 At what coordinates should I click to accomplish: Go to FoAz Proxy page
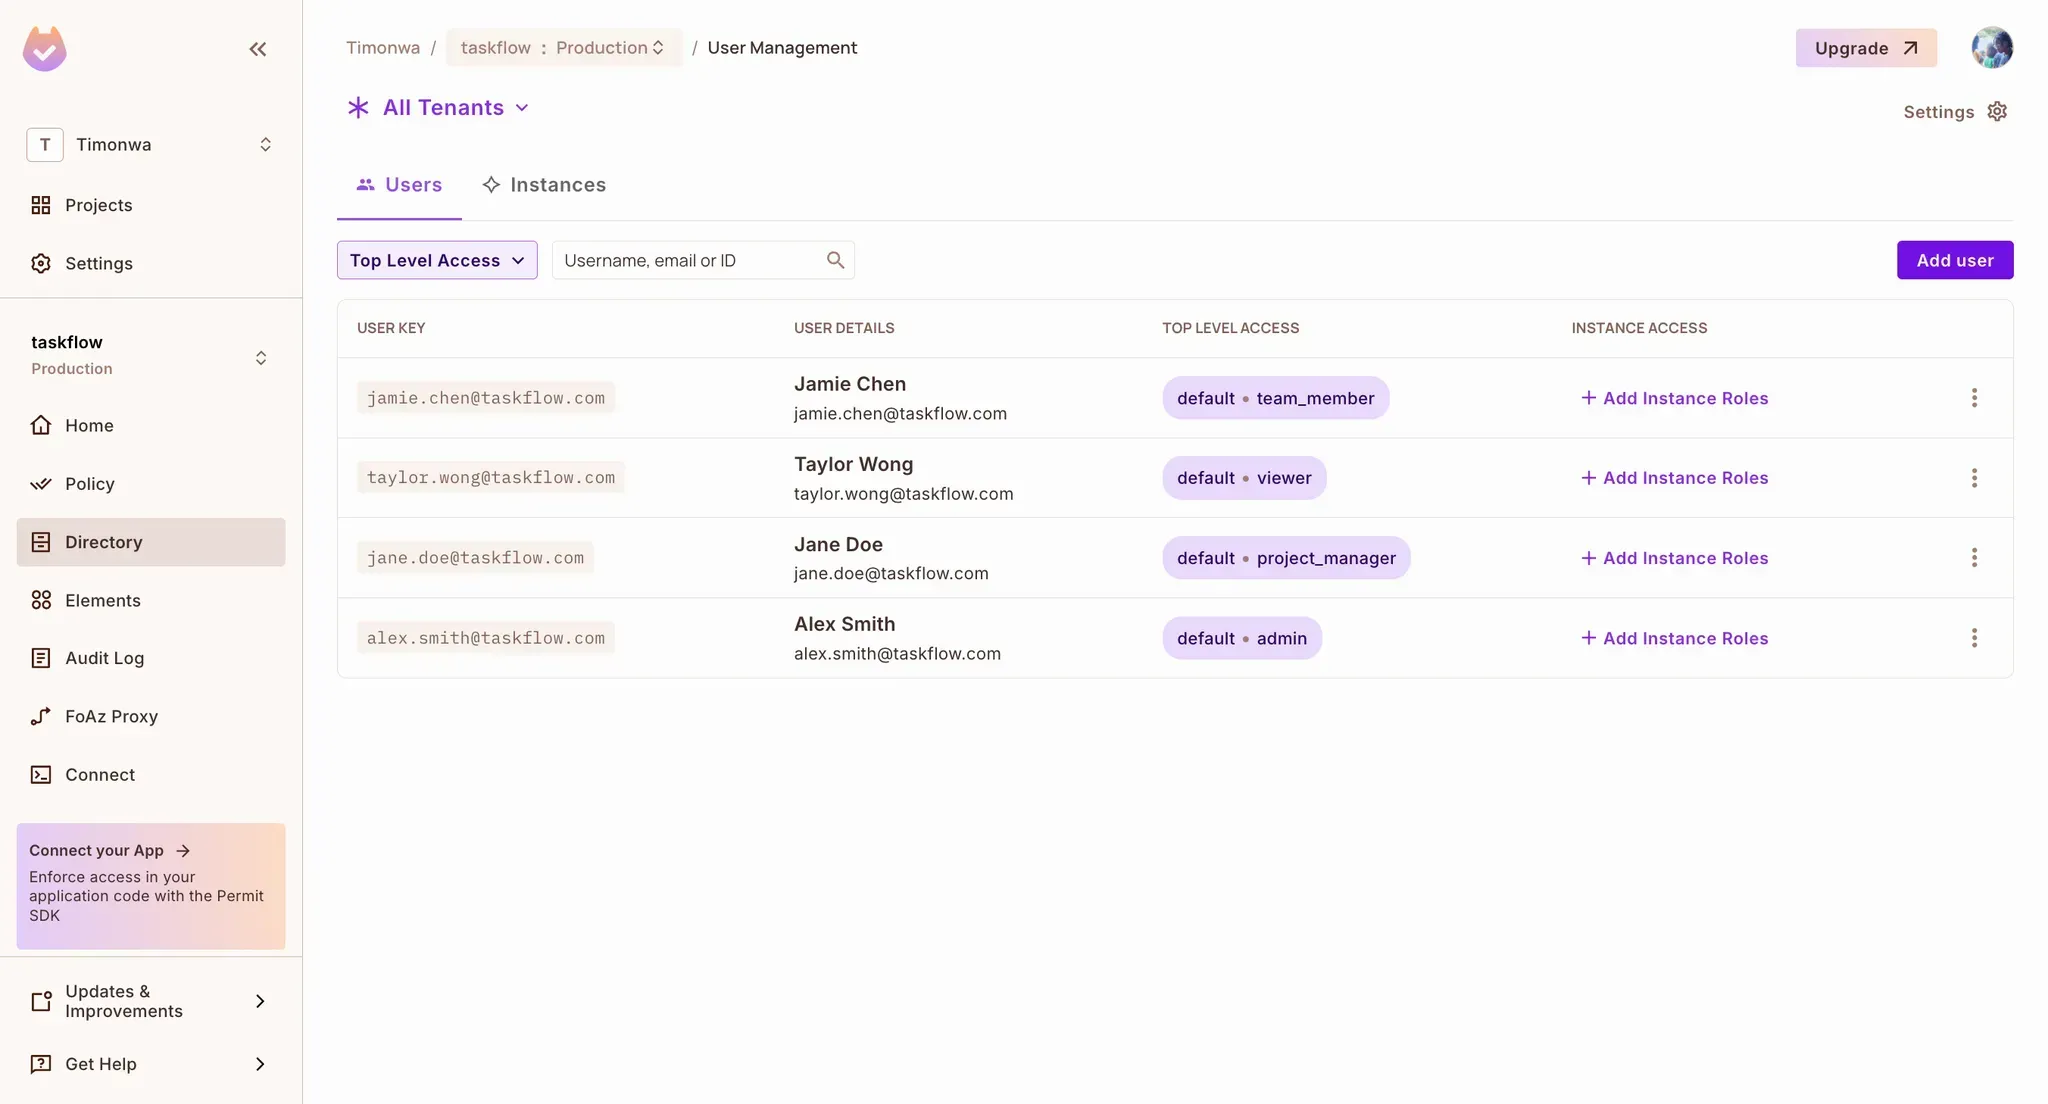pyautogui.click(x=111, y=716)
